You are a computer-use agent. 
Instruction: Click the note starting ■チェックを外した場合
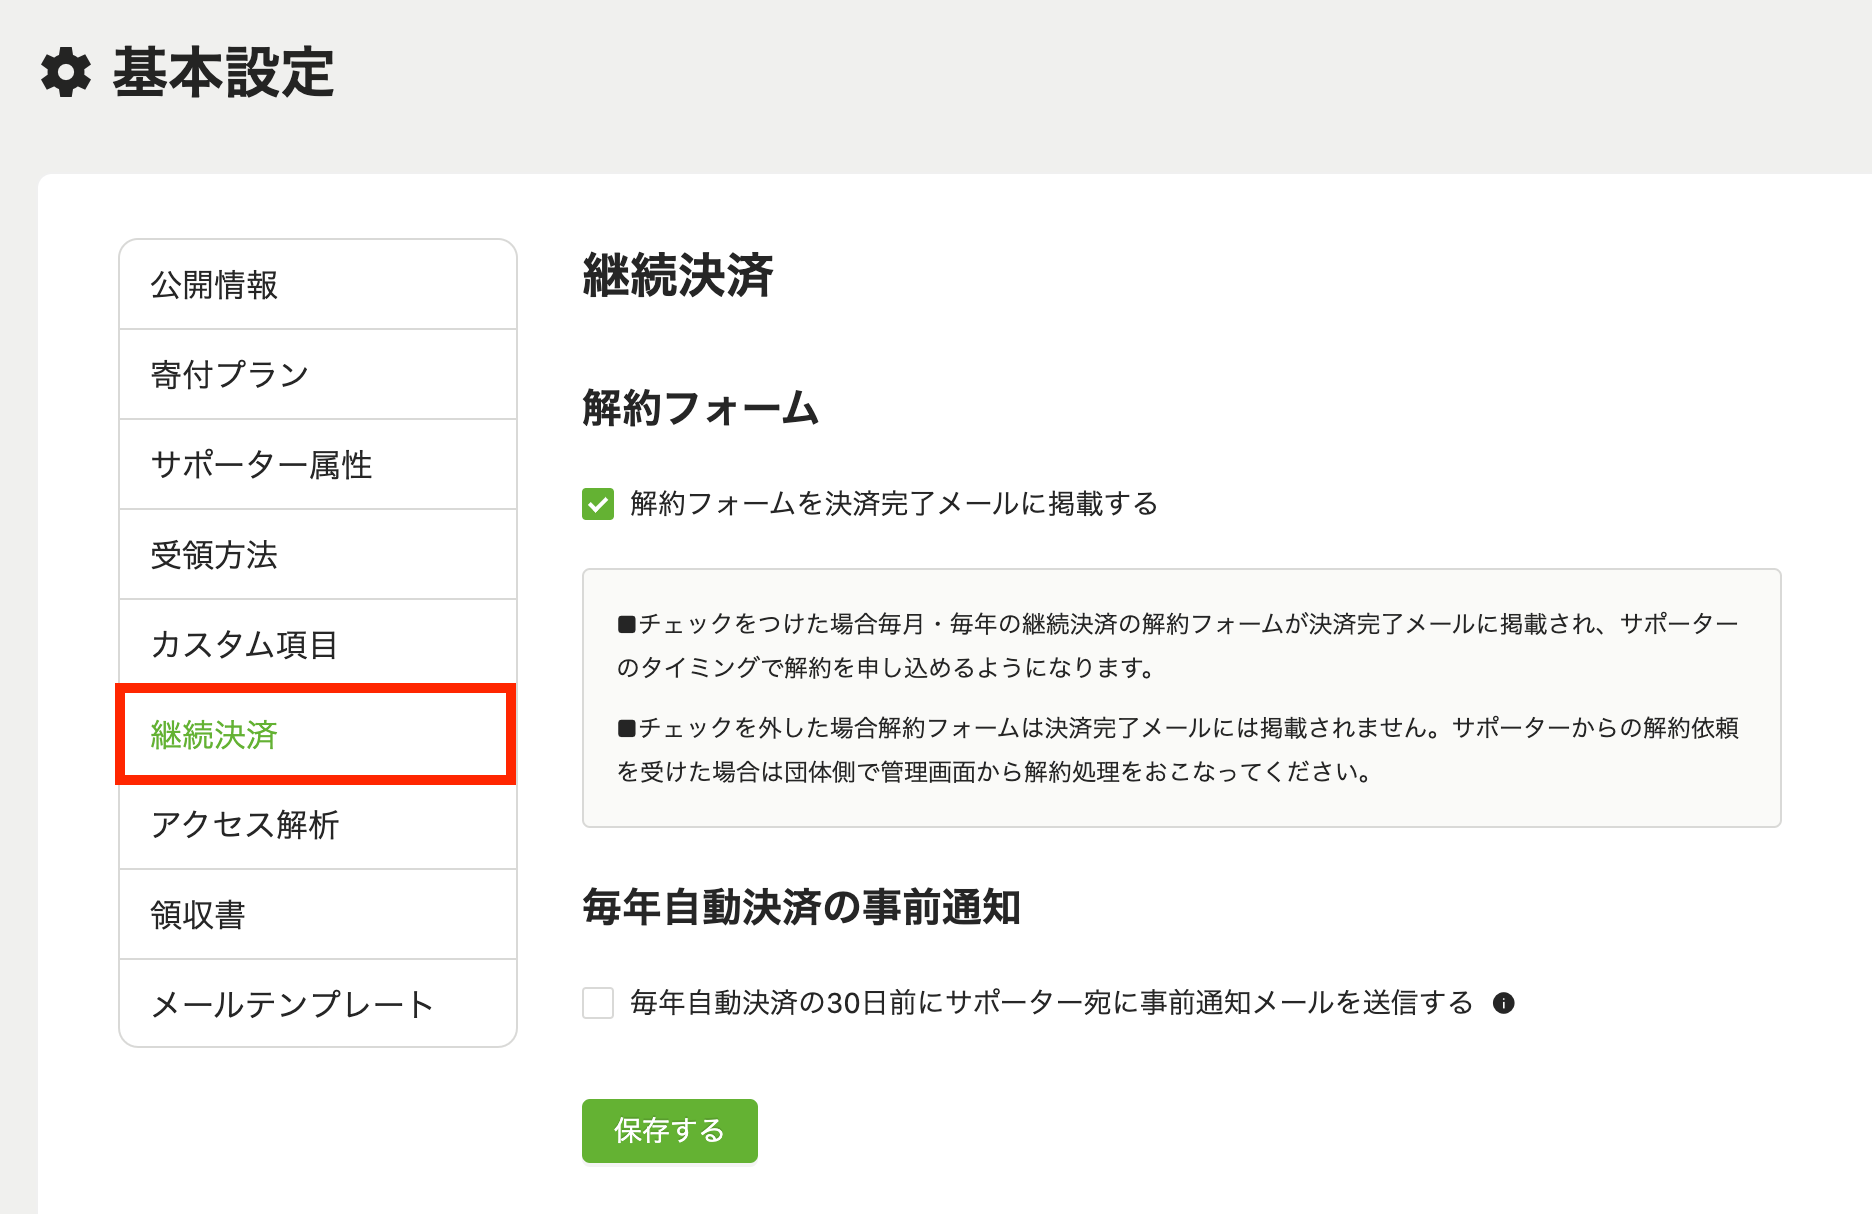point(1178,750)
